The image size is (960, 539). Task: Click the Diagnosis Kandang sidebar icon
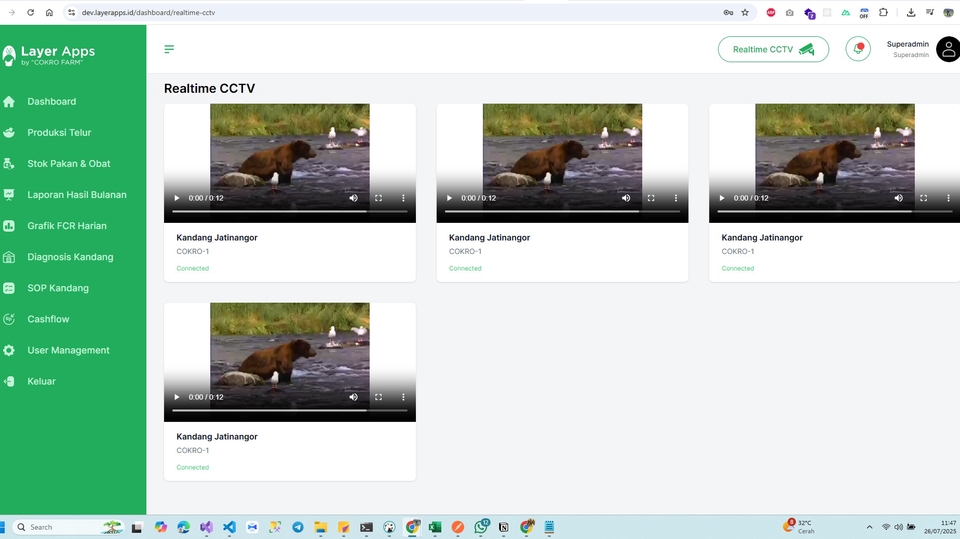(x=9, y=257)
